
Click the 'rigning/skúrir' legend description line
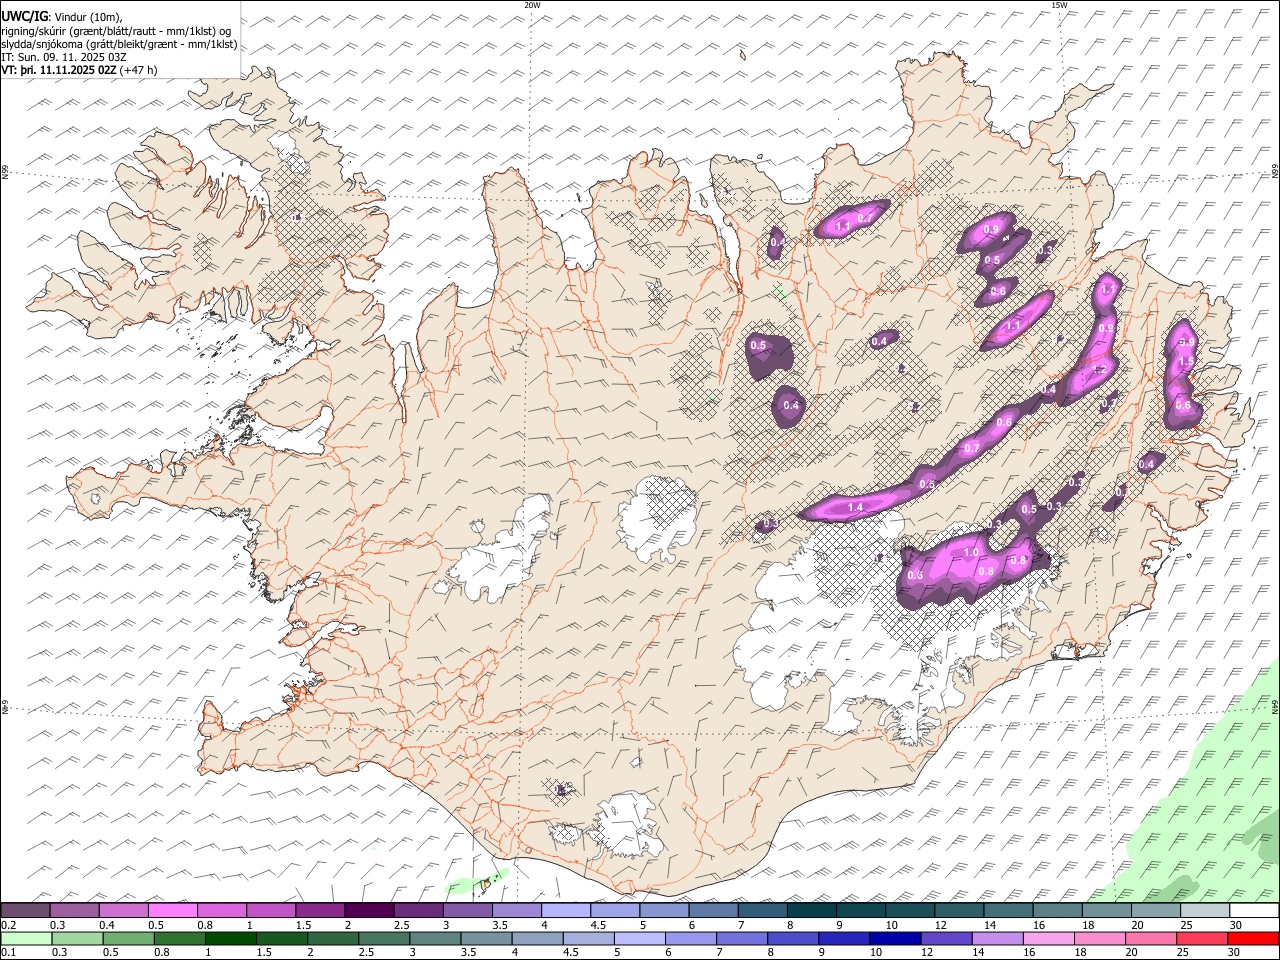coord(116,30)
